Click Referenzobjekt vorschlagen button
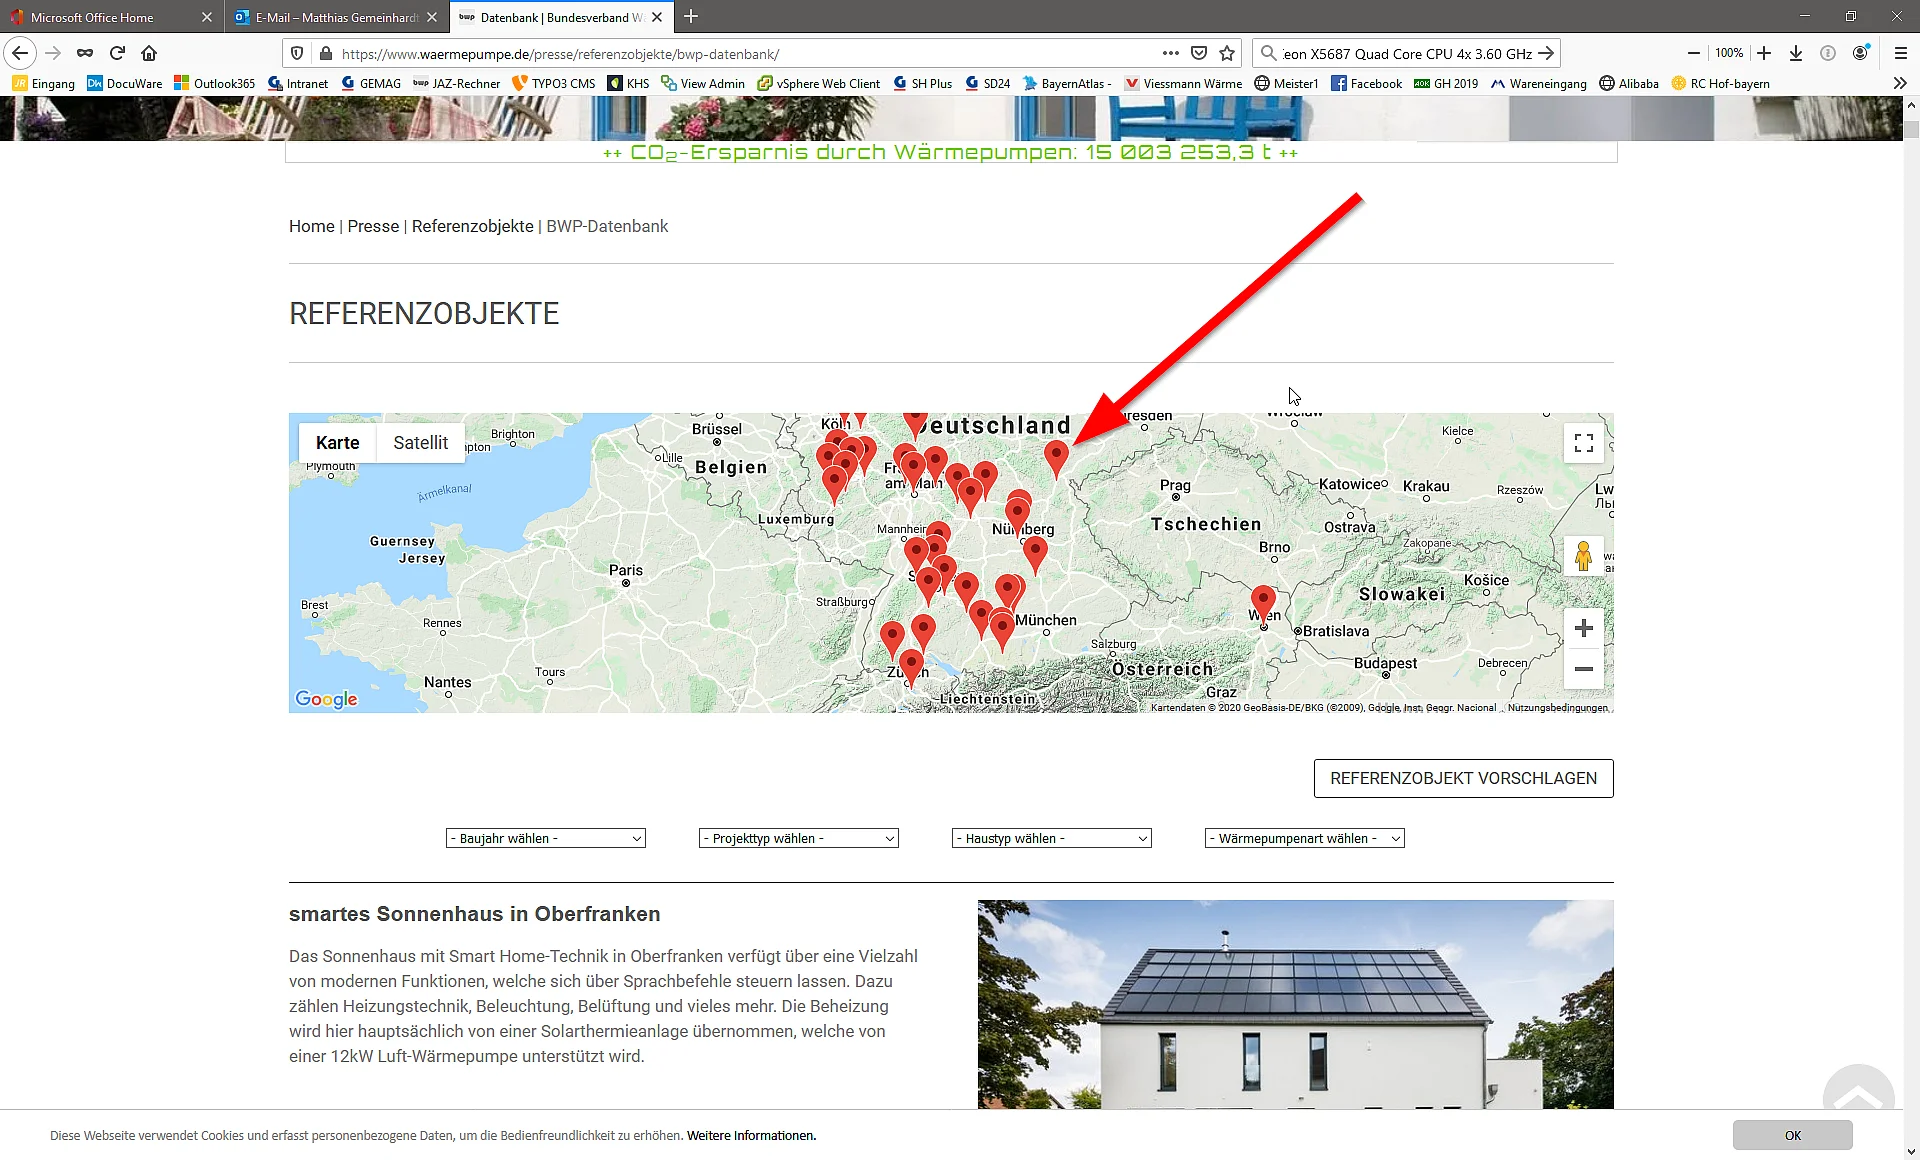This screenshot has height=1160, width=1920. tap(1463, 778)
